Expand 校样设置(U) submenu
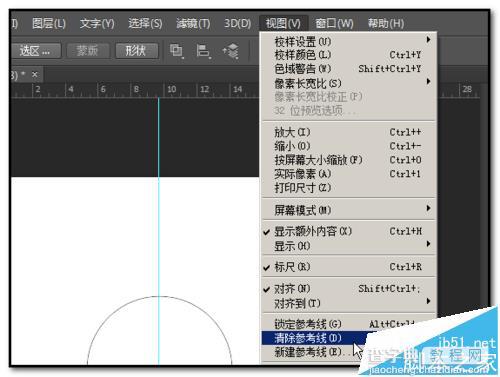Image resolution: width=500 pixels, height=377 pixels. [349, 42]
